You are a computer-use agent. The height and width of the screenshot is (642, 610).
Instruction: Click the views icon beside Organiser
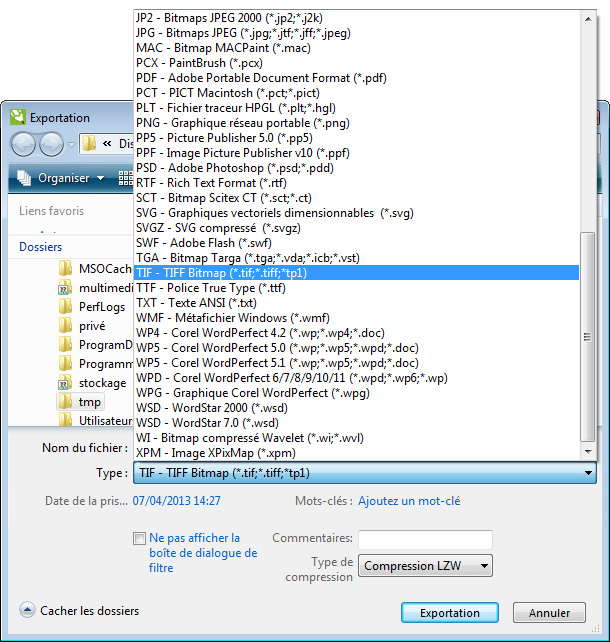coord(125,178)
